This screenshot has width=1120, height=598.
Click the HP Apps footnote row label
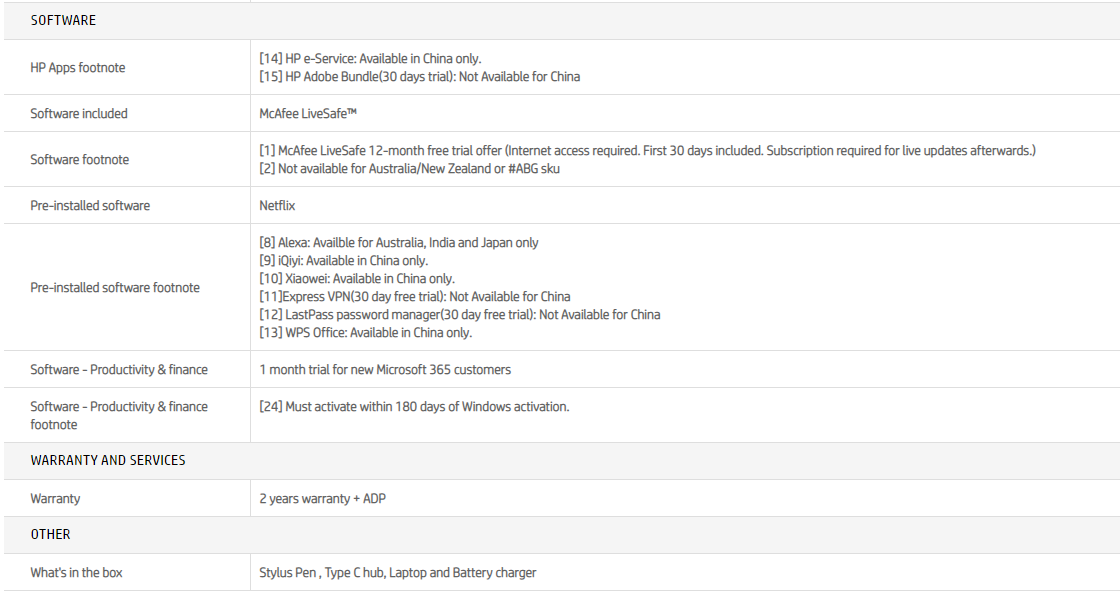(x=78, y=68)
